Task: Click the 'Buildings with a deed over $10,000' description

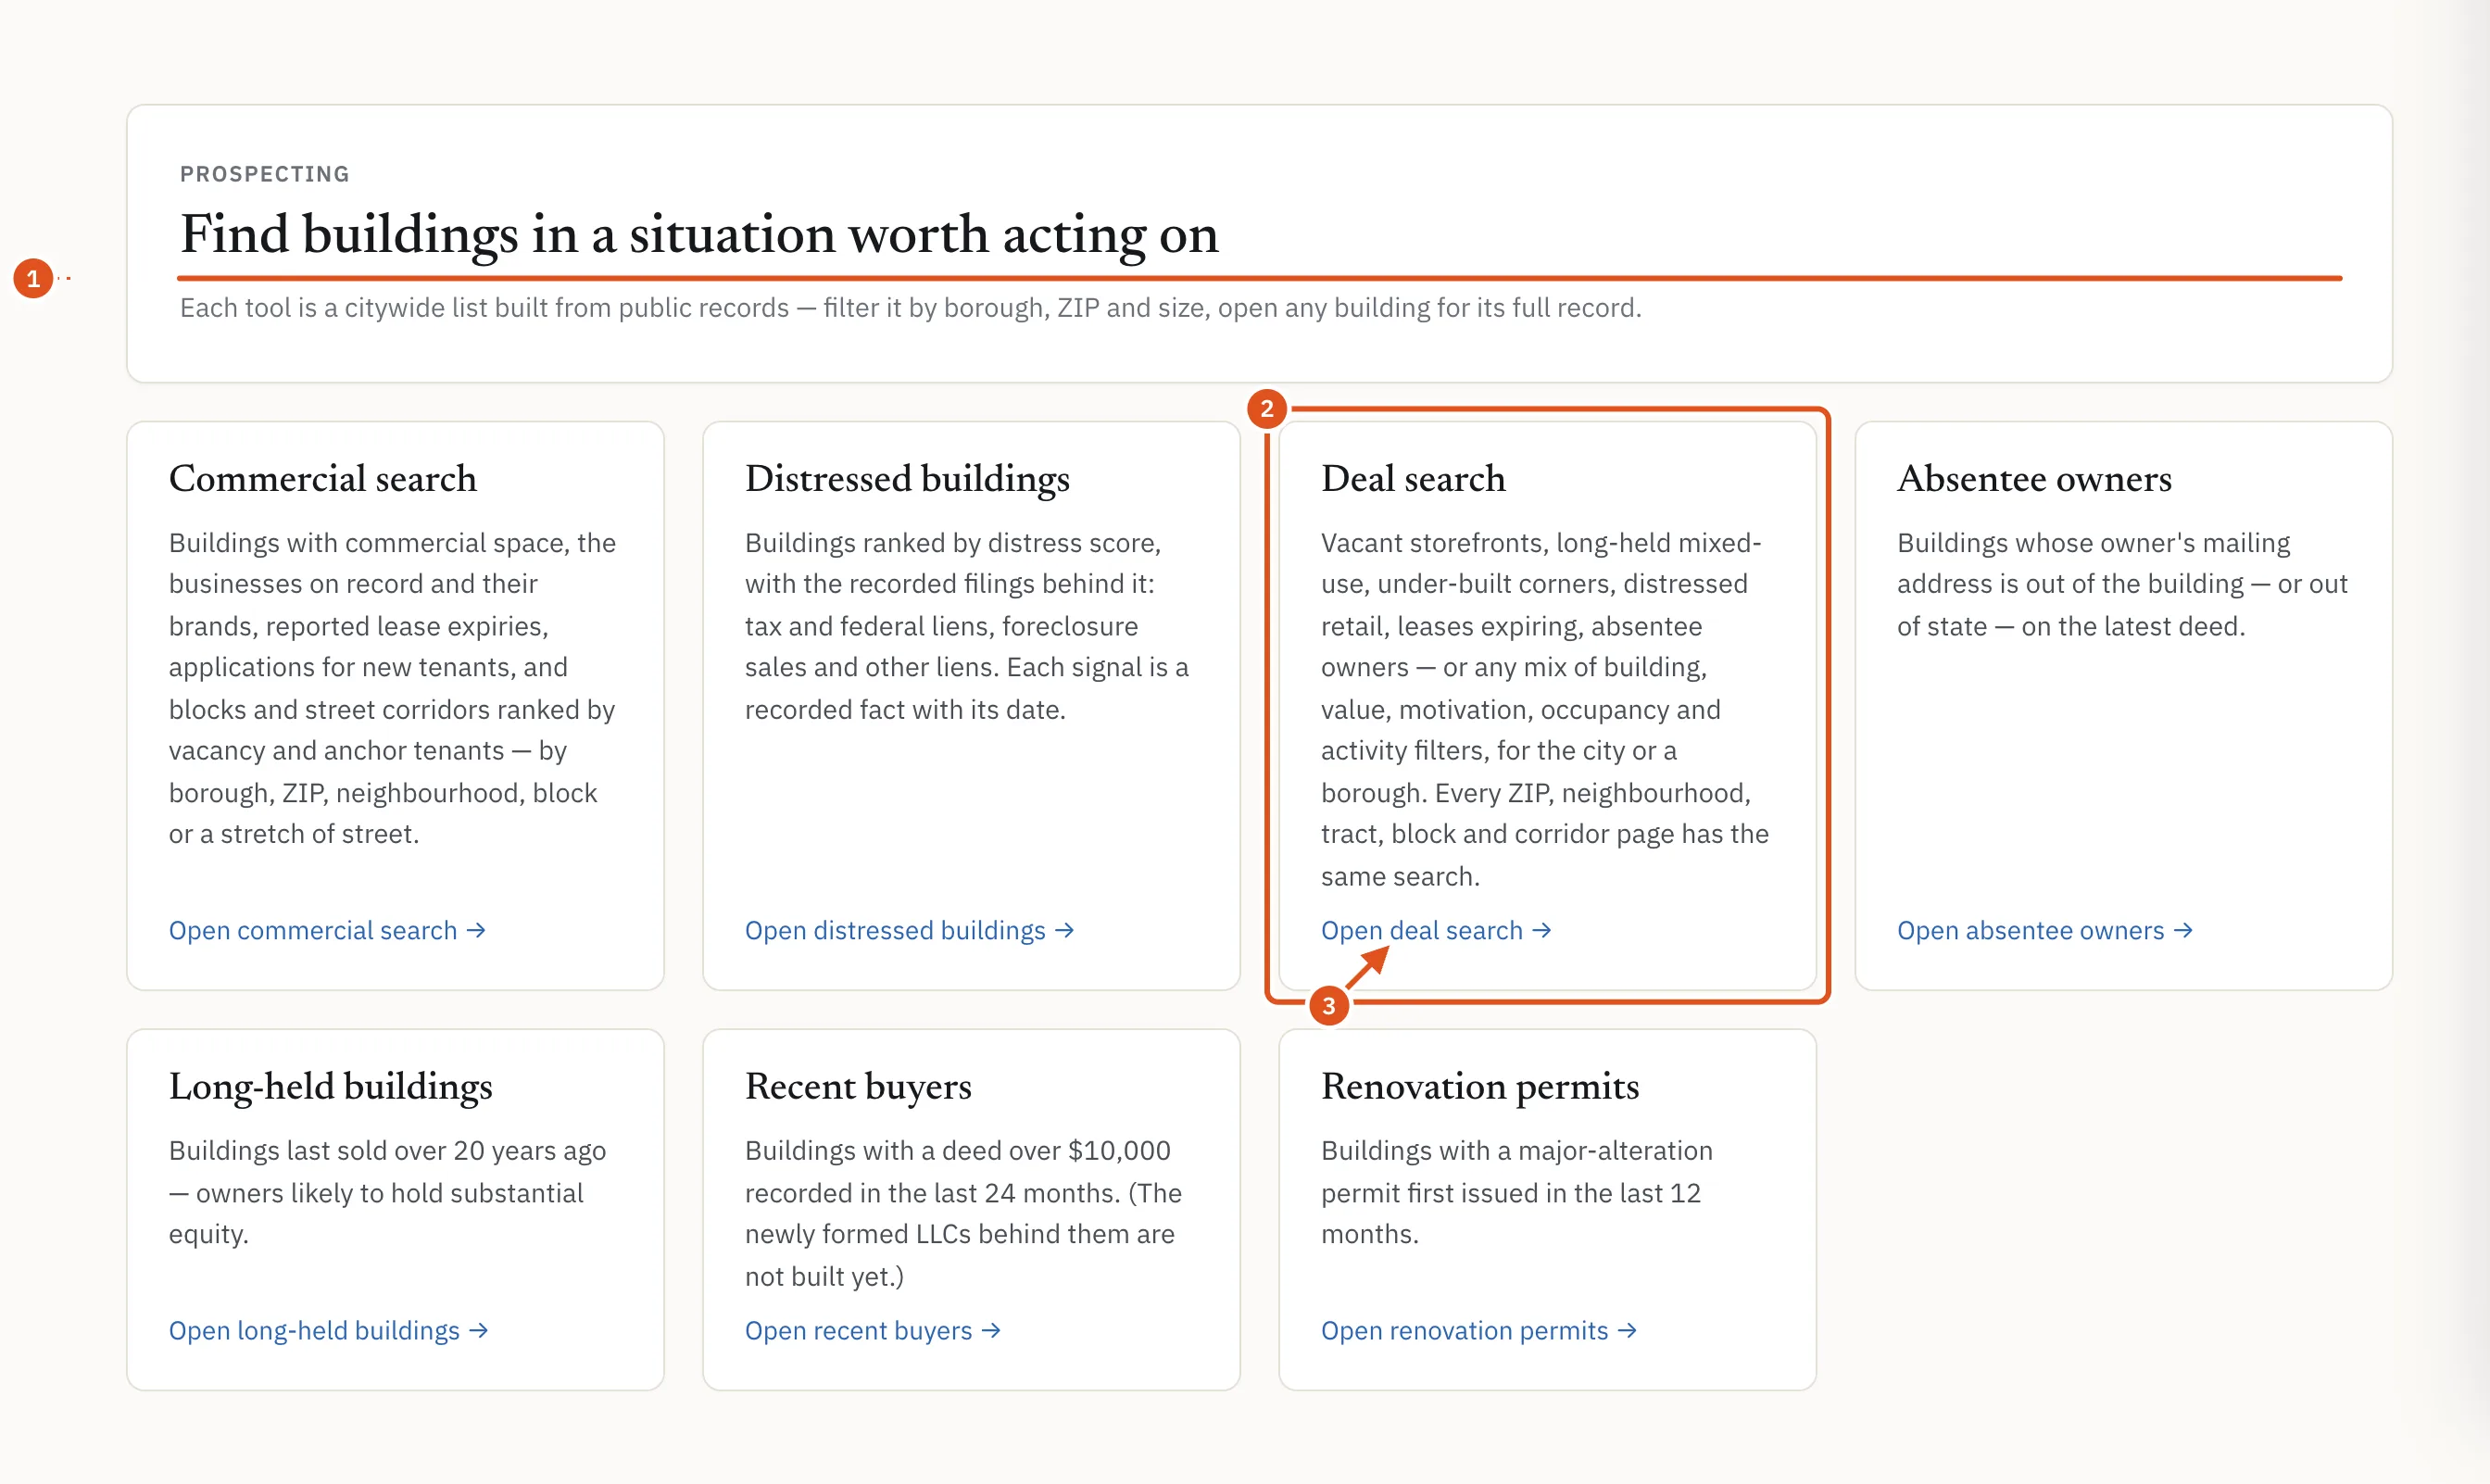Action: (963, 1213)
